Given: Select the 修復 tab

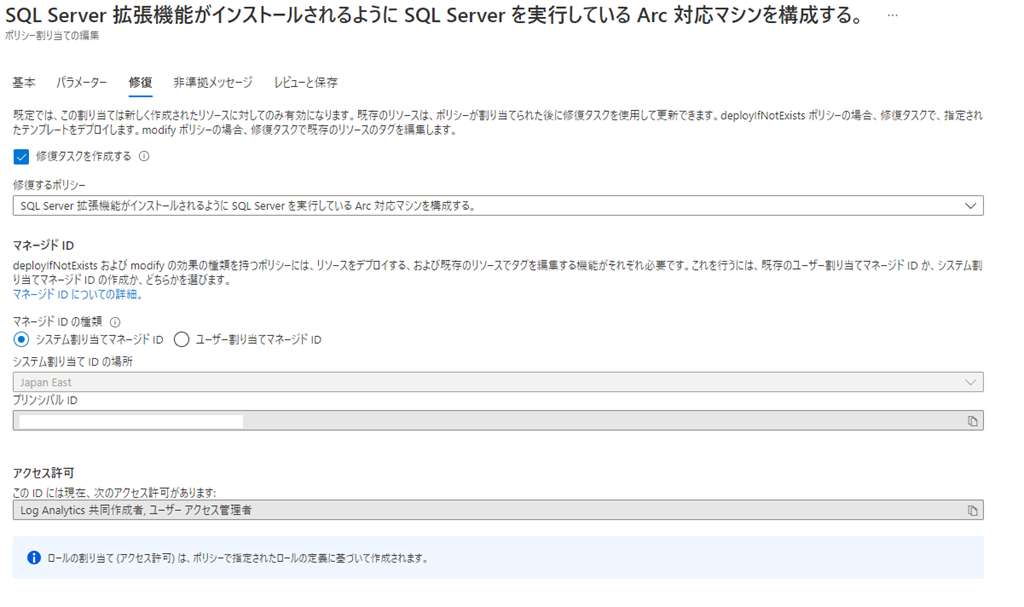Looking at the screenshot, I should 140,82.
